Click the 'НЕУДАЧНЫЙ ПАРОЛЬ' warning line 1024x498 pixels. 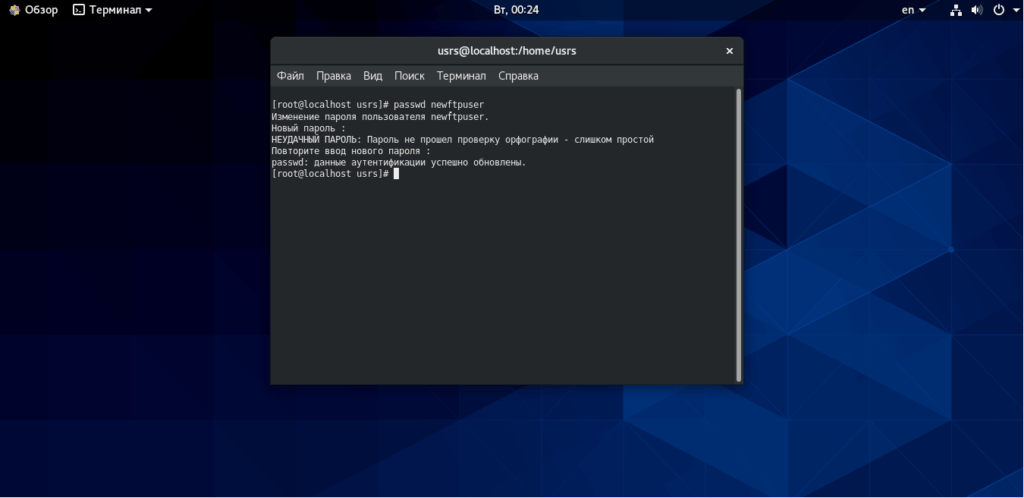click(x=462, y=140)
